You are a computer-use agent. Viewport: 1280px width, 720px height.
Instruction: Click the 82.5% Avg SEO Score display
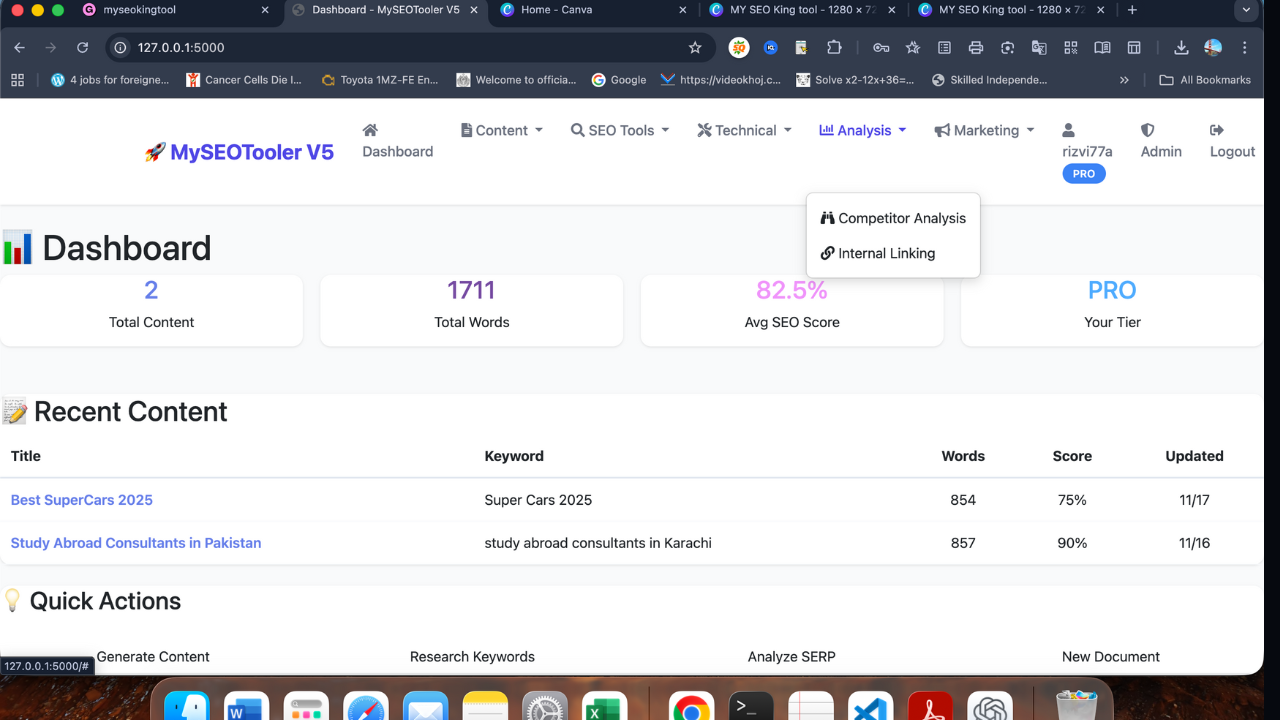(x=791, y=290)
